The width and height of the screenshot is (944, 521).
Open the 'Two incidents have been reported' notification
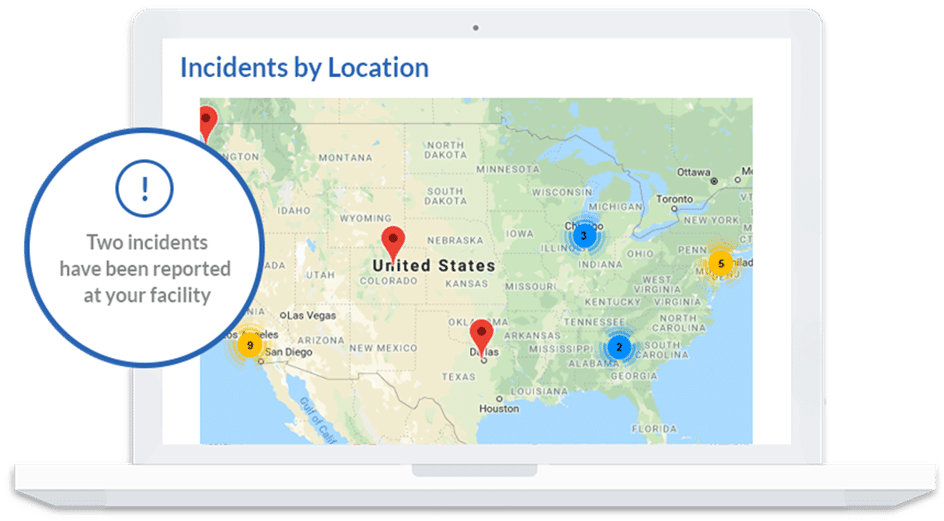[x=145, y=268]
